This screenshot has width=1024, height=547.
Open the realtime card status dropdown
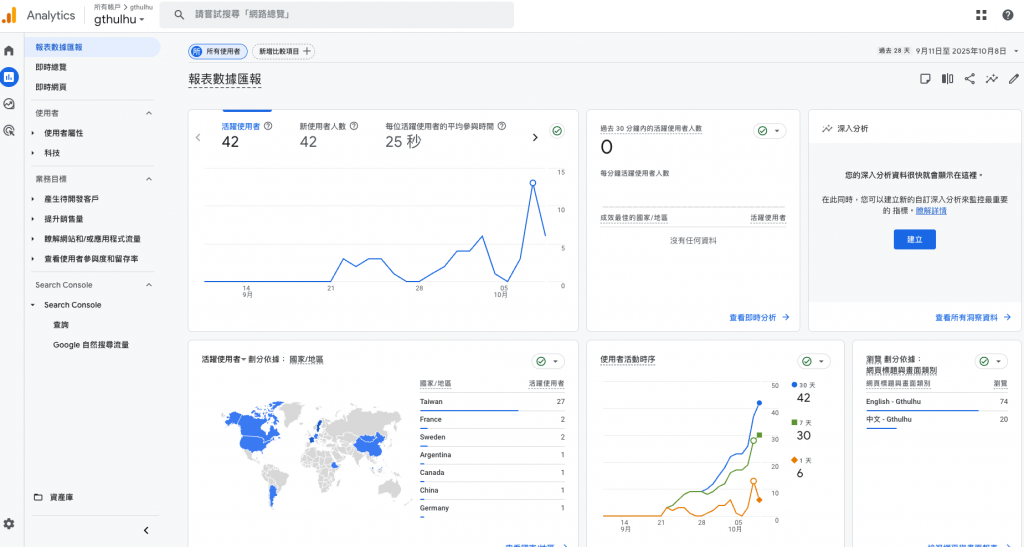point(769,131)
